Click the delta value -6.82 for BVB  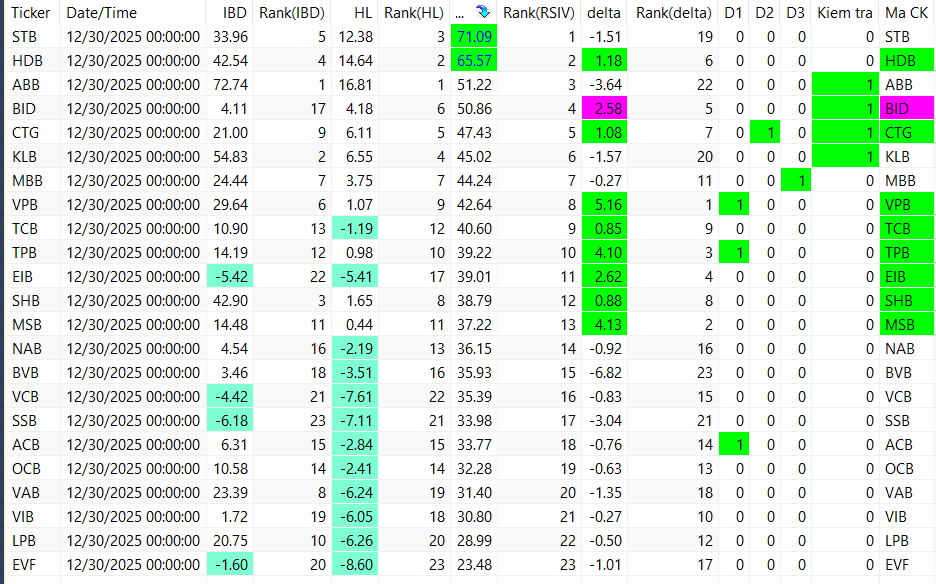(x=605, y=373)
